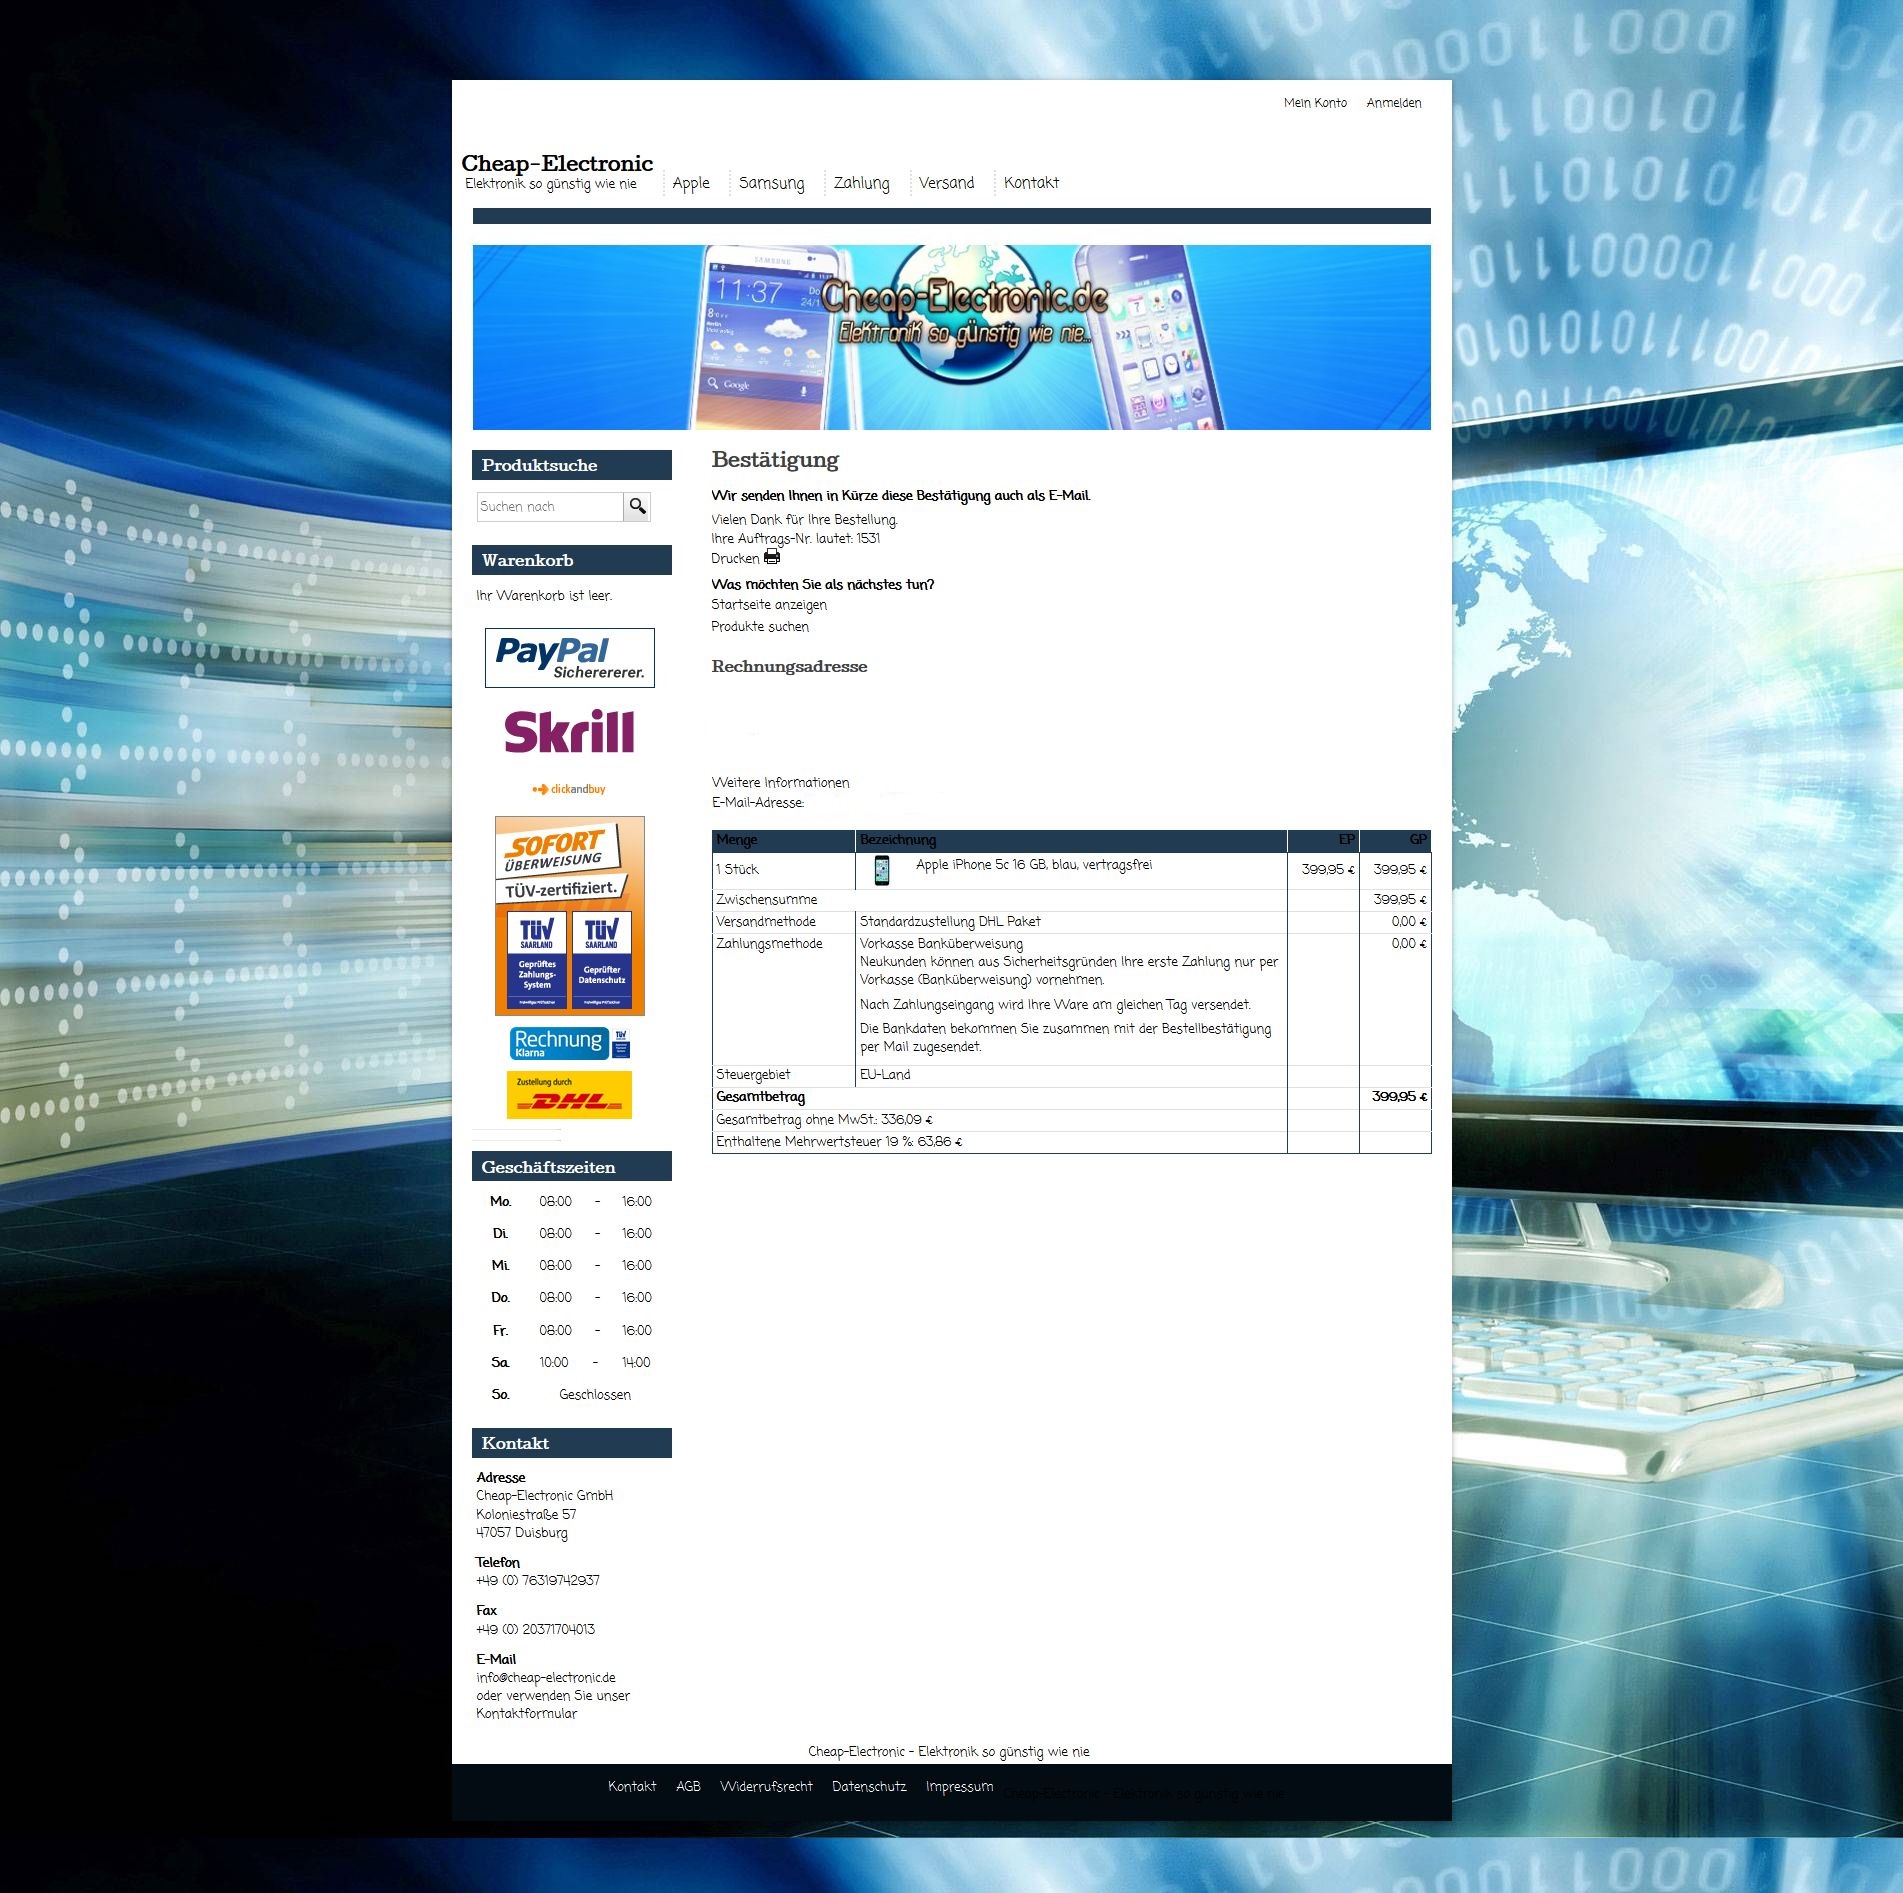The width and height of the screenshot is (1903, 1893).
Task: Click the Cheap-Electronic site title
Action: coord(557,163)
